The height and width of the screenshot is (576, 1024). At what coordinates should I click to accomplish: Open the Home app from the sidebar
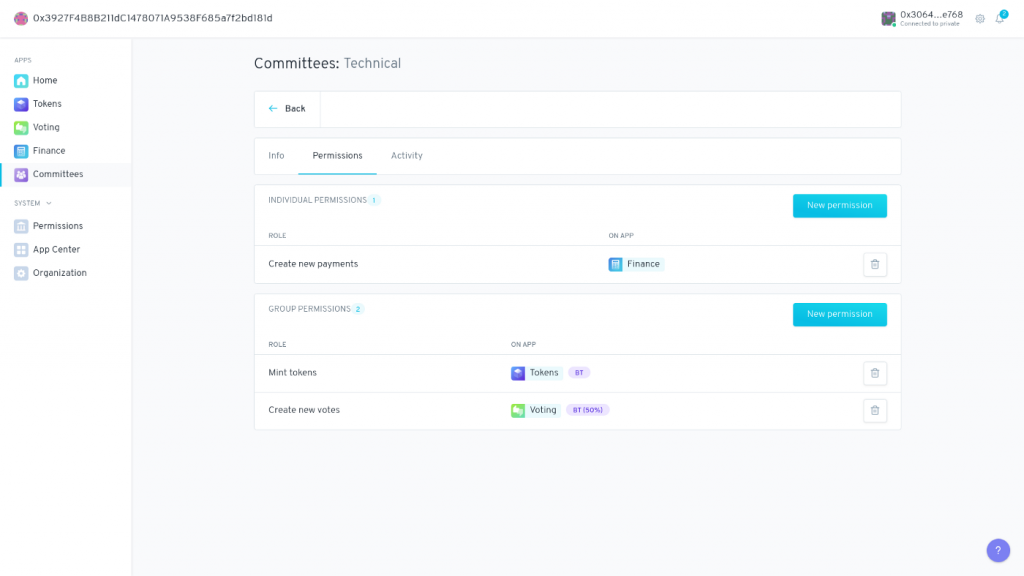42,80
